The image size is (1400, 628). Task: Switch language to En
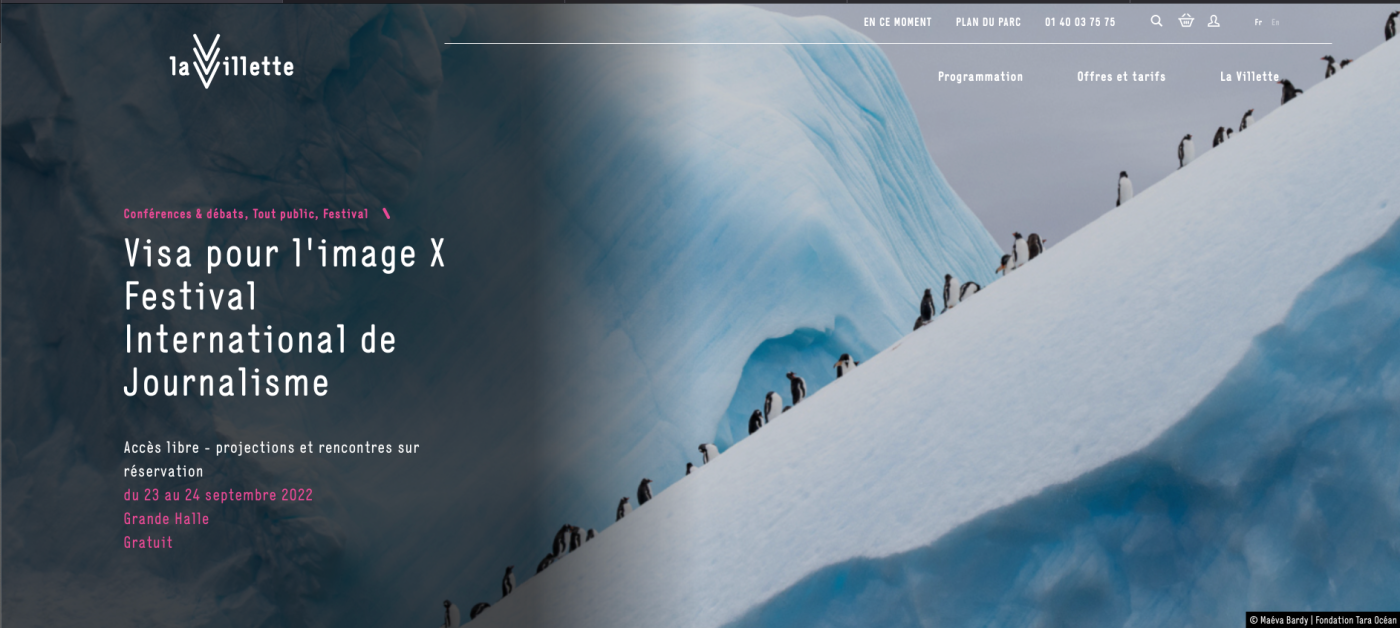click(1275, 22)
